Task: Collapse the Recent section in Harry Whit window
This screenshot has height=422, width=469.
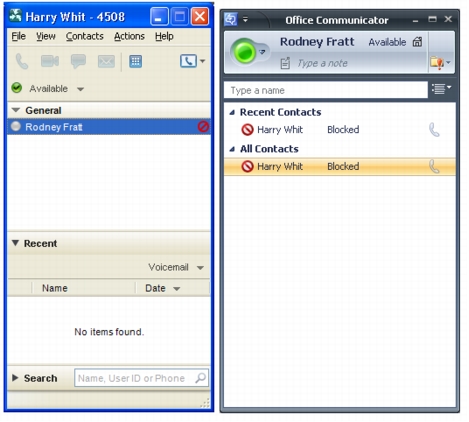Action: click(15, 243)
